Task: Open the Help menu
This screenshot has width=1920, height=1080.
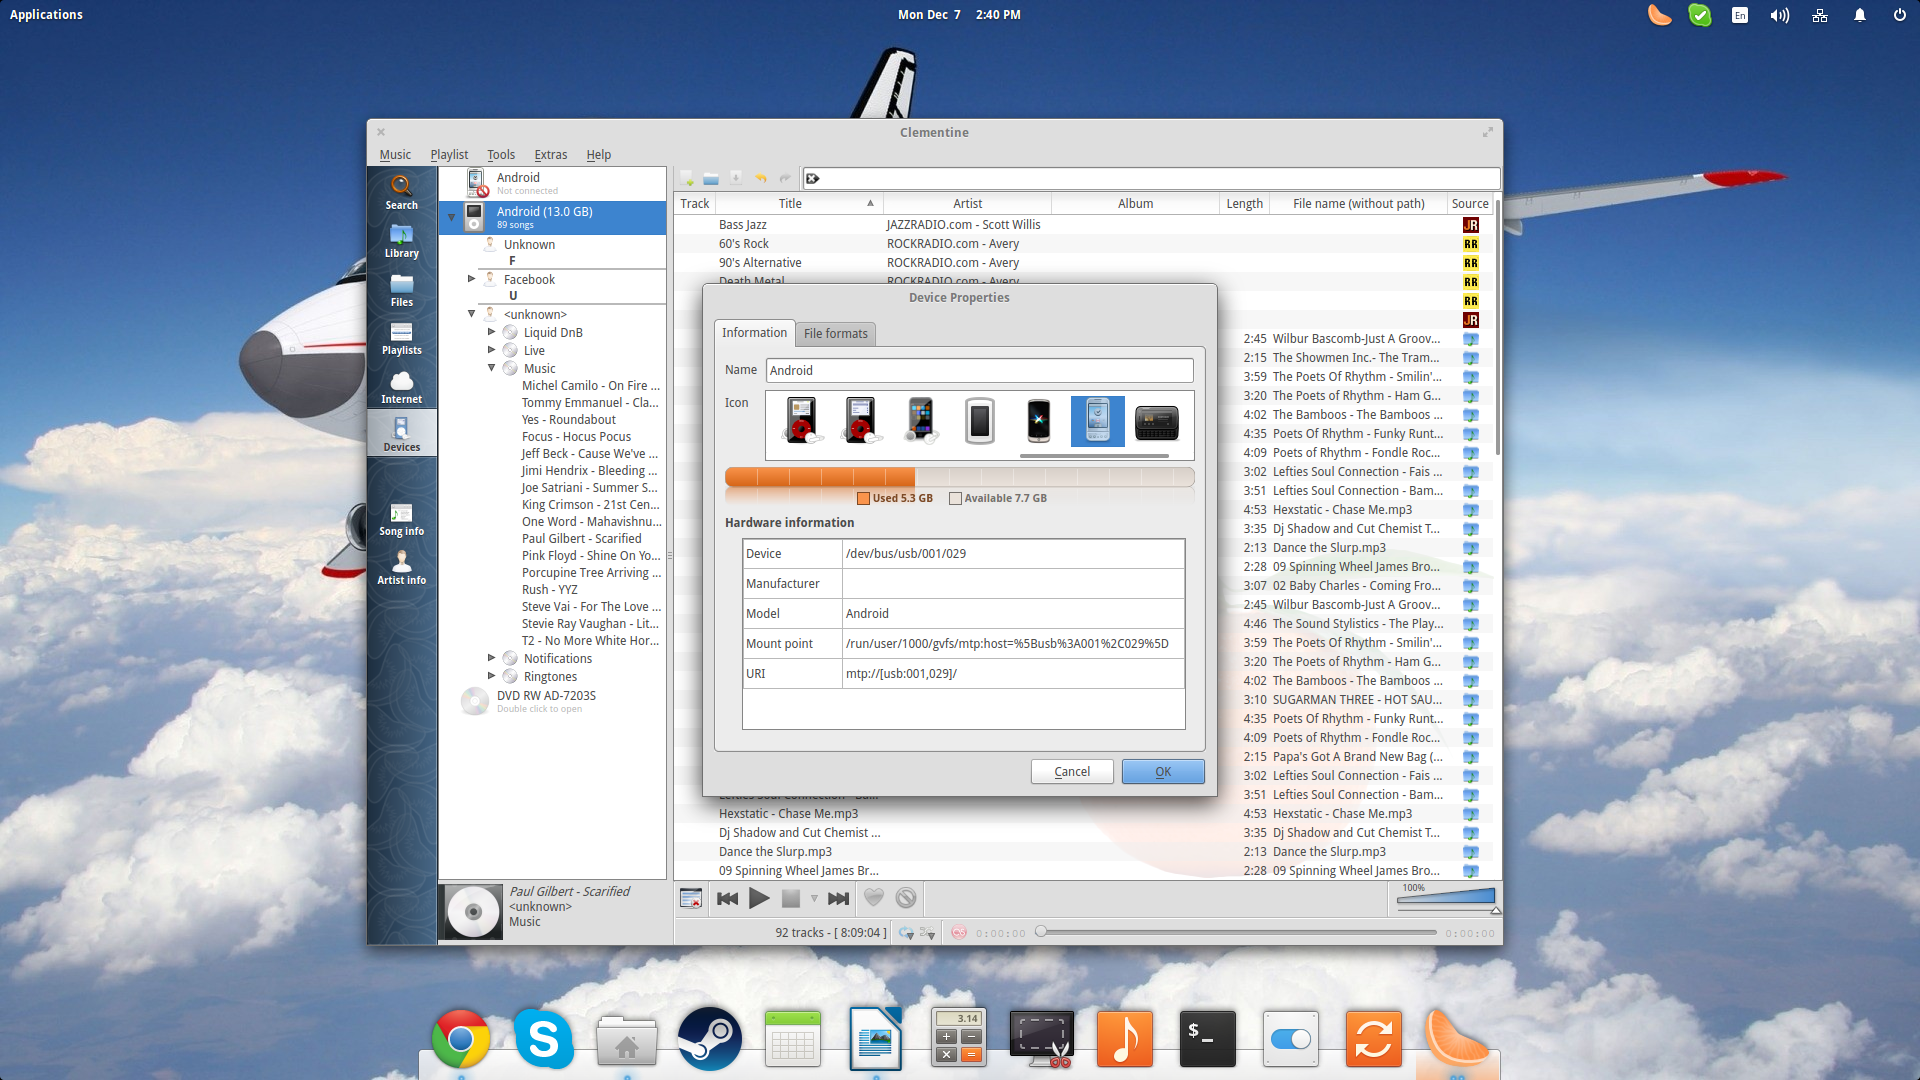Action: (598, 154)
